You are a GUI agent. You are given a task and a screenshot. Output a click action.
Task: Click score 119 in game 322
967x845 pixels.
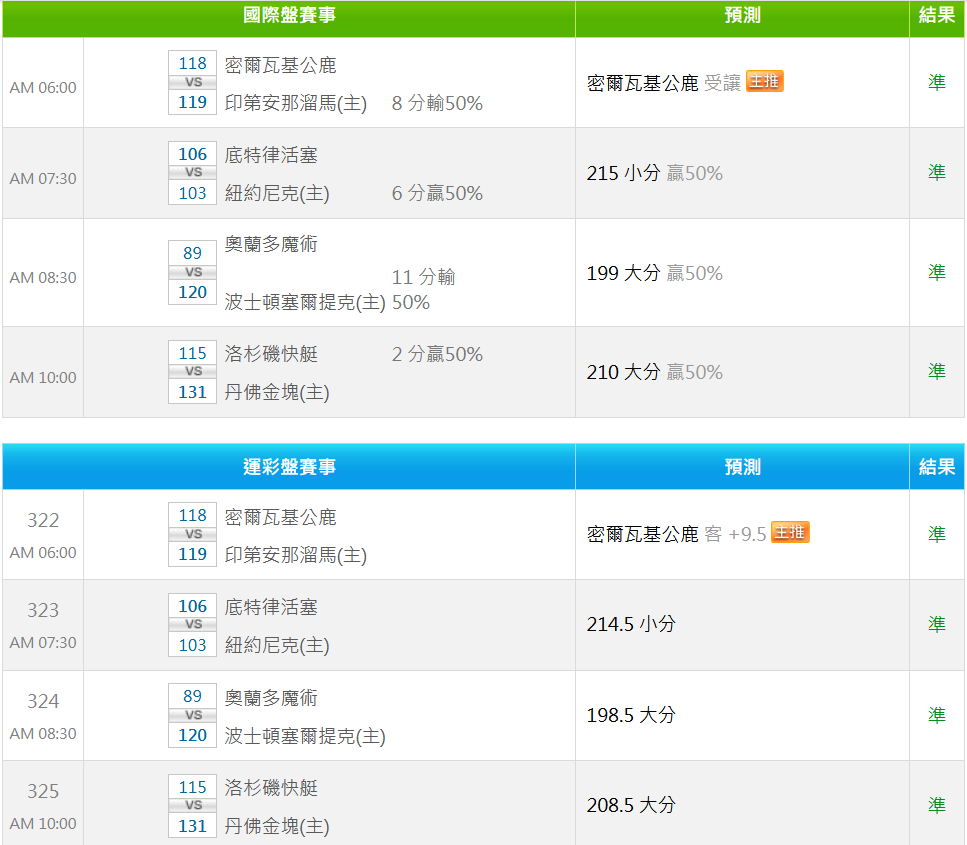(192, 554)
